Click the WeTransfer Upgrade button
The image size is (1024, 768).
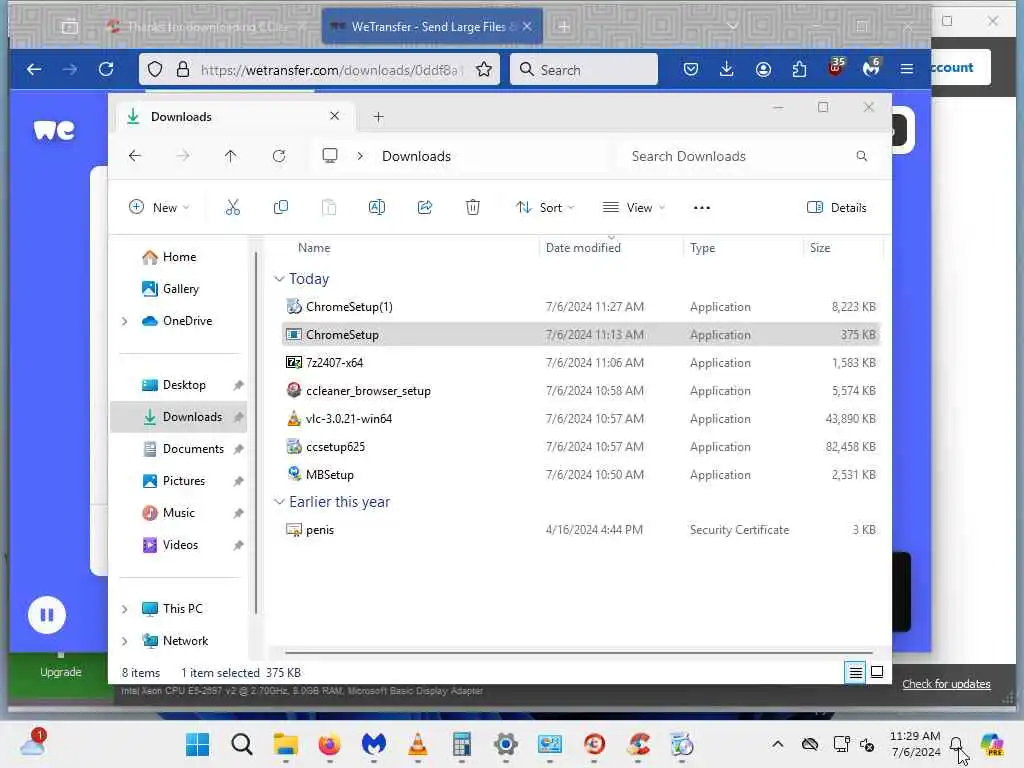[x=61, y=672]
